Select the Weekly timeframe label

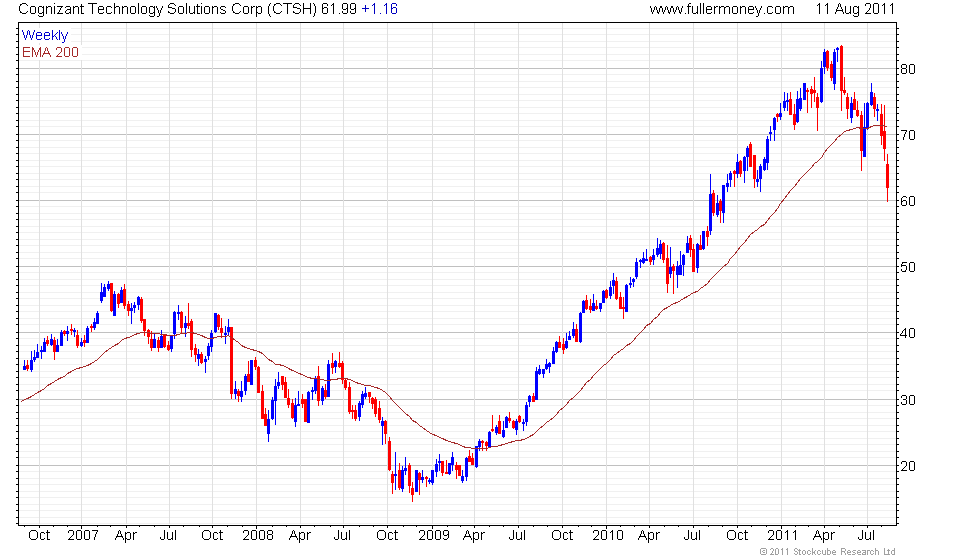tap(44, 36)
